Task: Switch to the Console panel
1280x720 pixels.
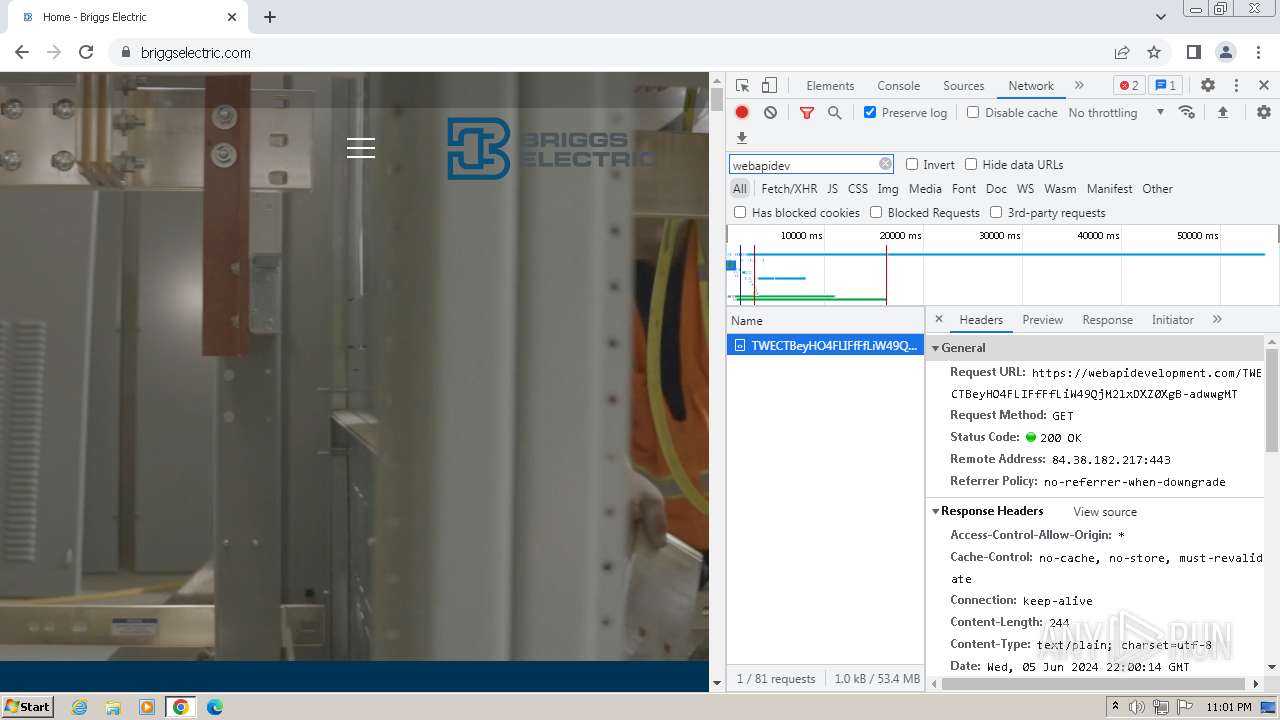Action: pos(898,86)
